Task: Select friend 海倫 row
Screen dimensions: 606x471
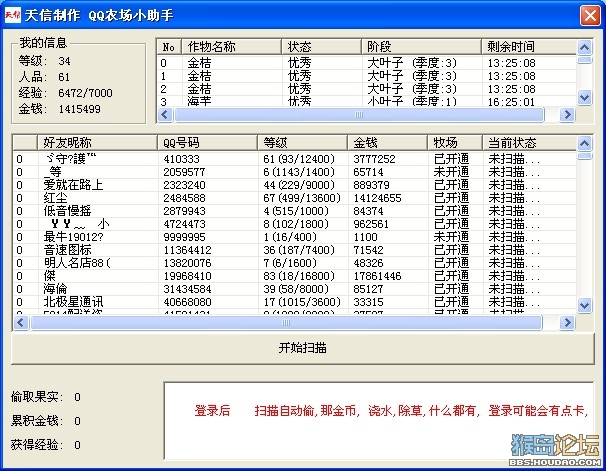Action: (x=295, y=289)
